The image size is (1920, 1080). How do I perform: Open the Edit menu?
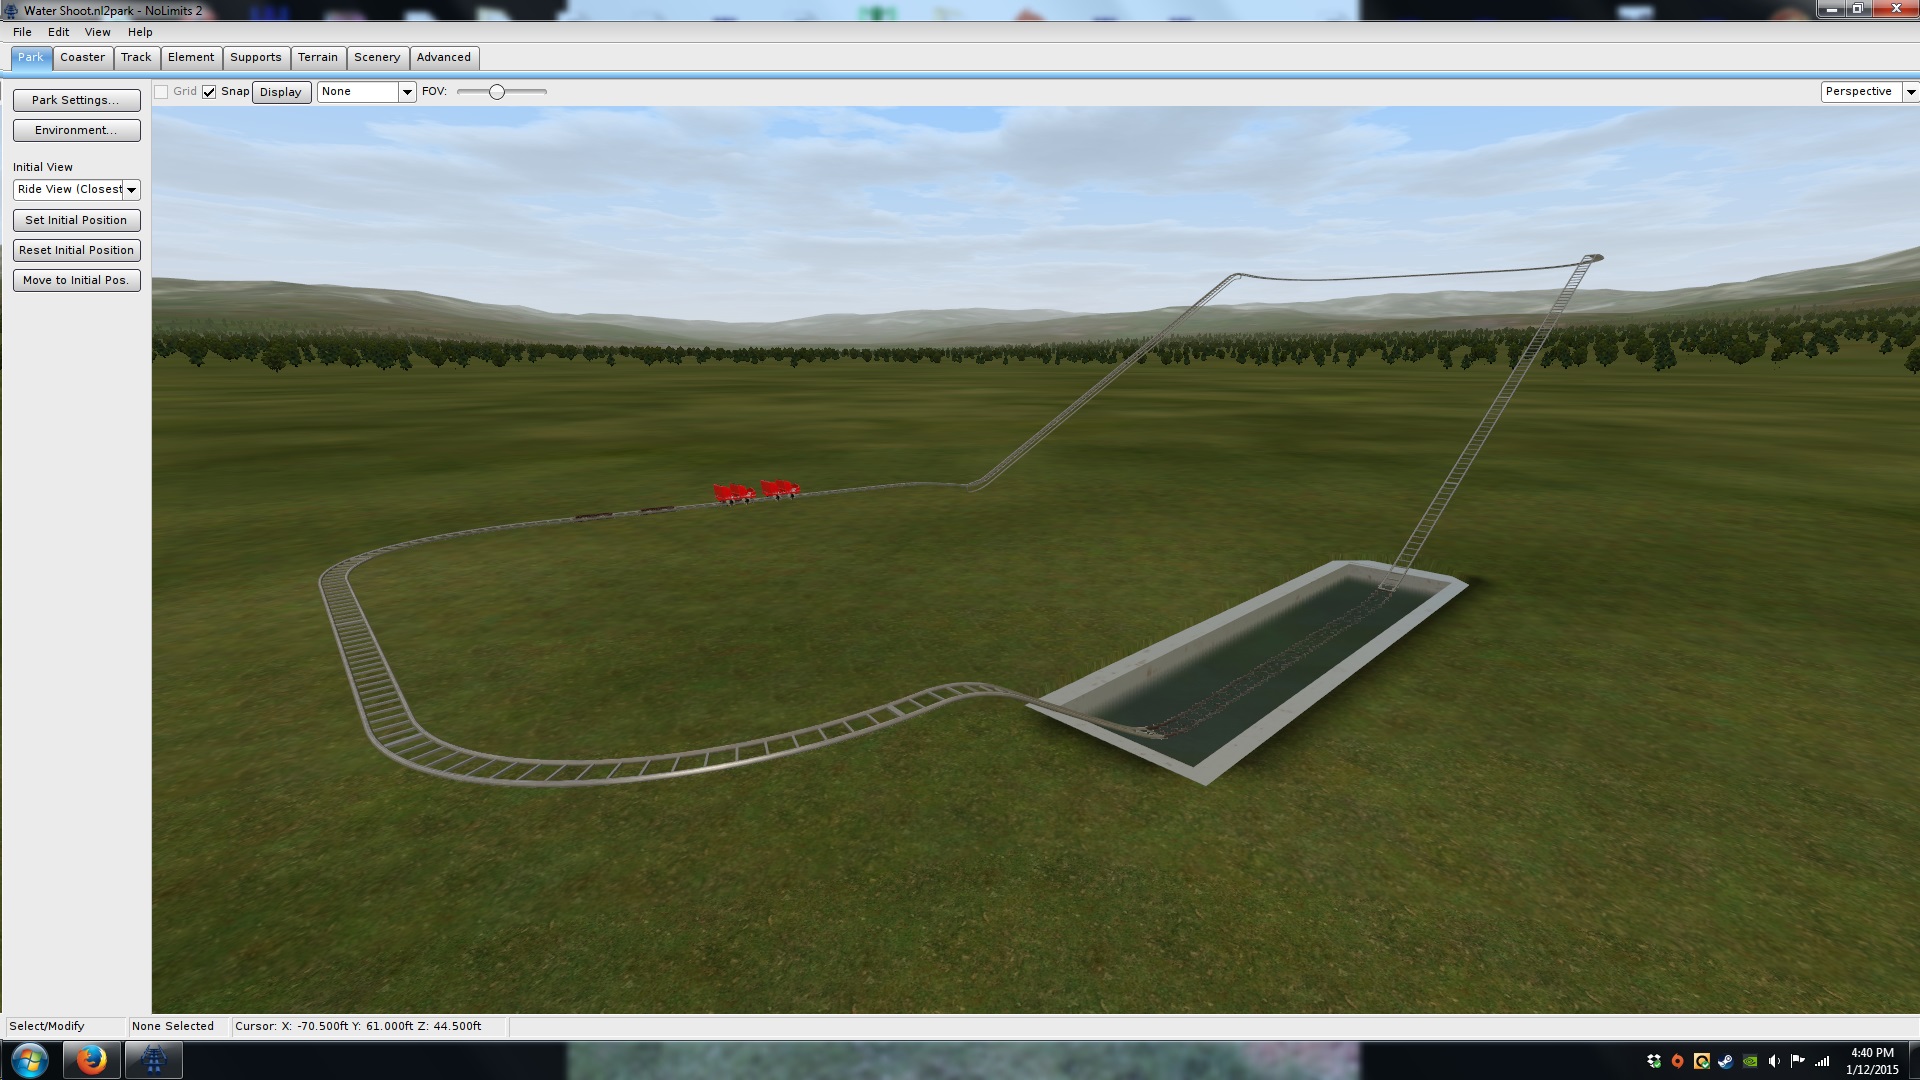(x=58, y=32)
